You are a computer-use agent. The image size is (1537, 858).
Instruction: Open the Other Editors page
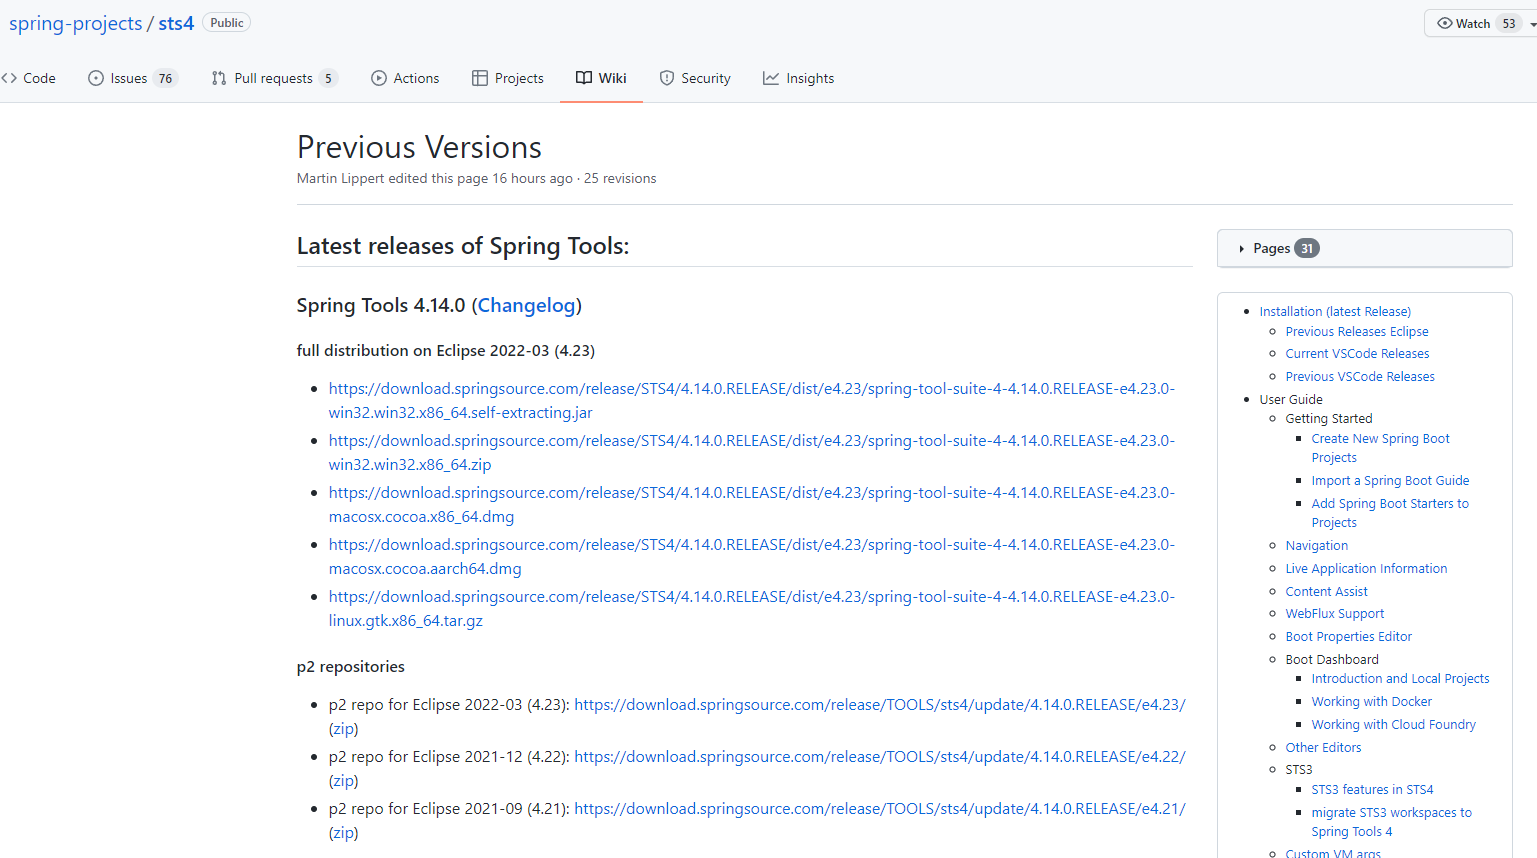1323,748
